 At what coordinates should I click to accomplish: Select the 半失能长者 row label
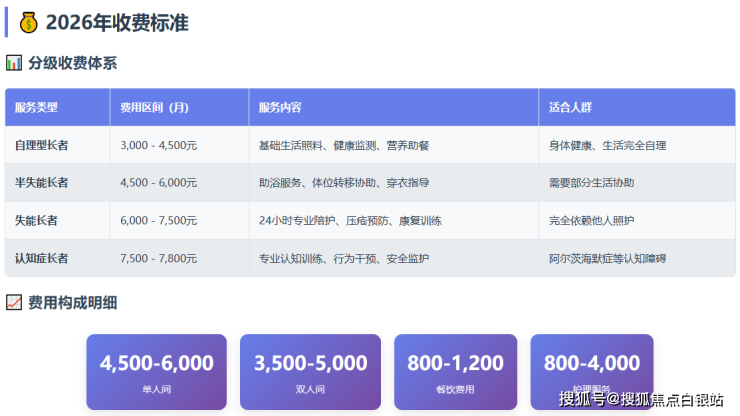pyautogui.click(x=42, y=183)
